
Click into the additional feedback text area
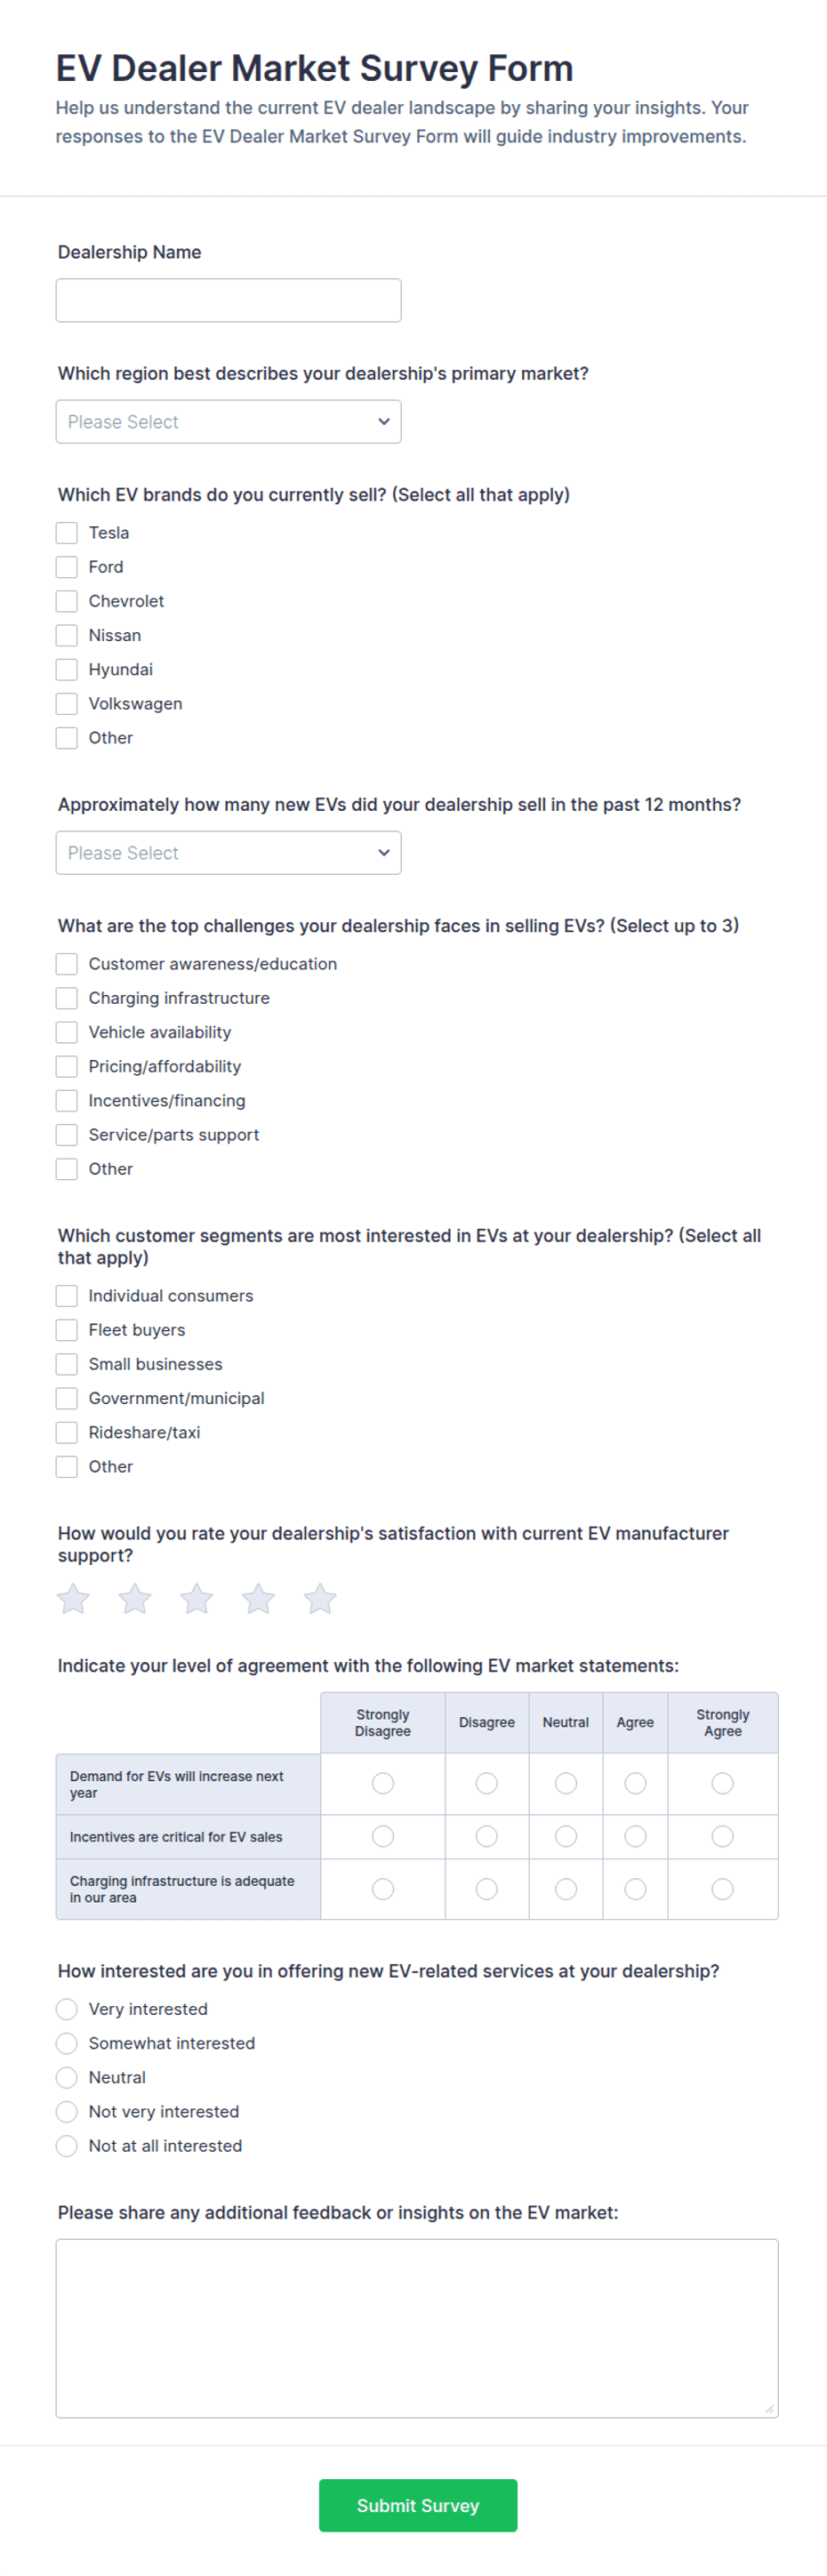click(417, 2328)
